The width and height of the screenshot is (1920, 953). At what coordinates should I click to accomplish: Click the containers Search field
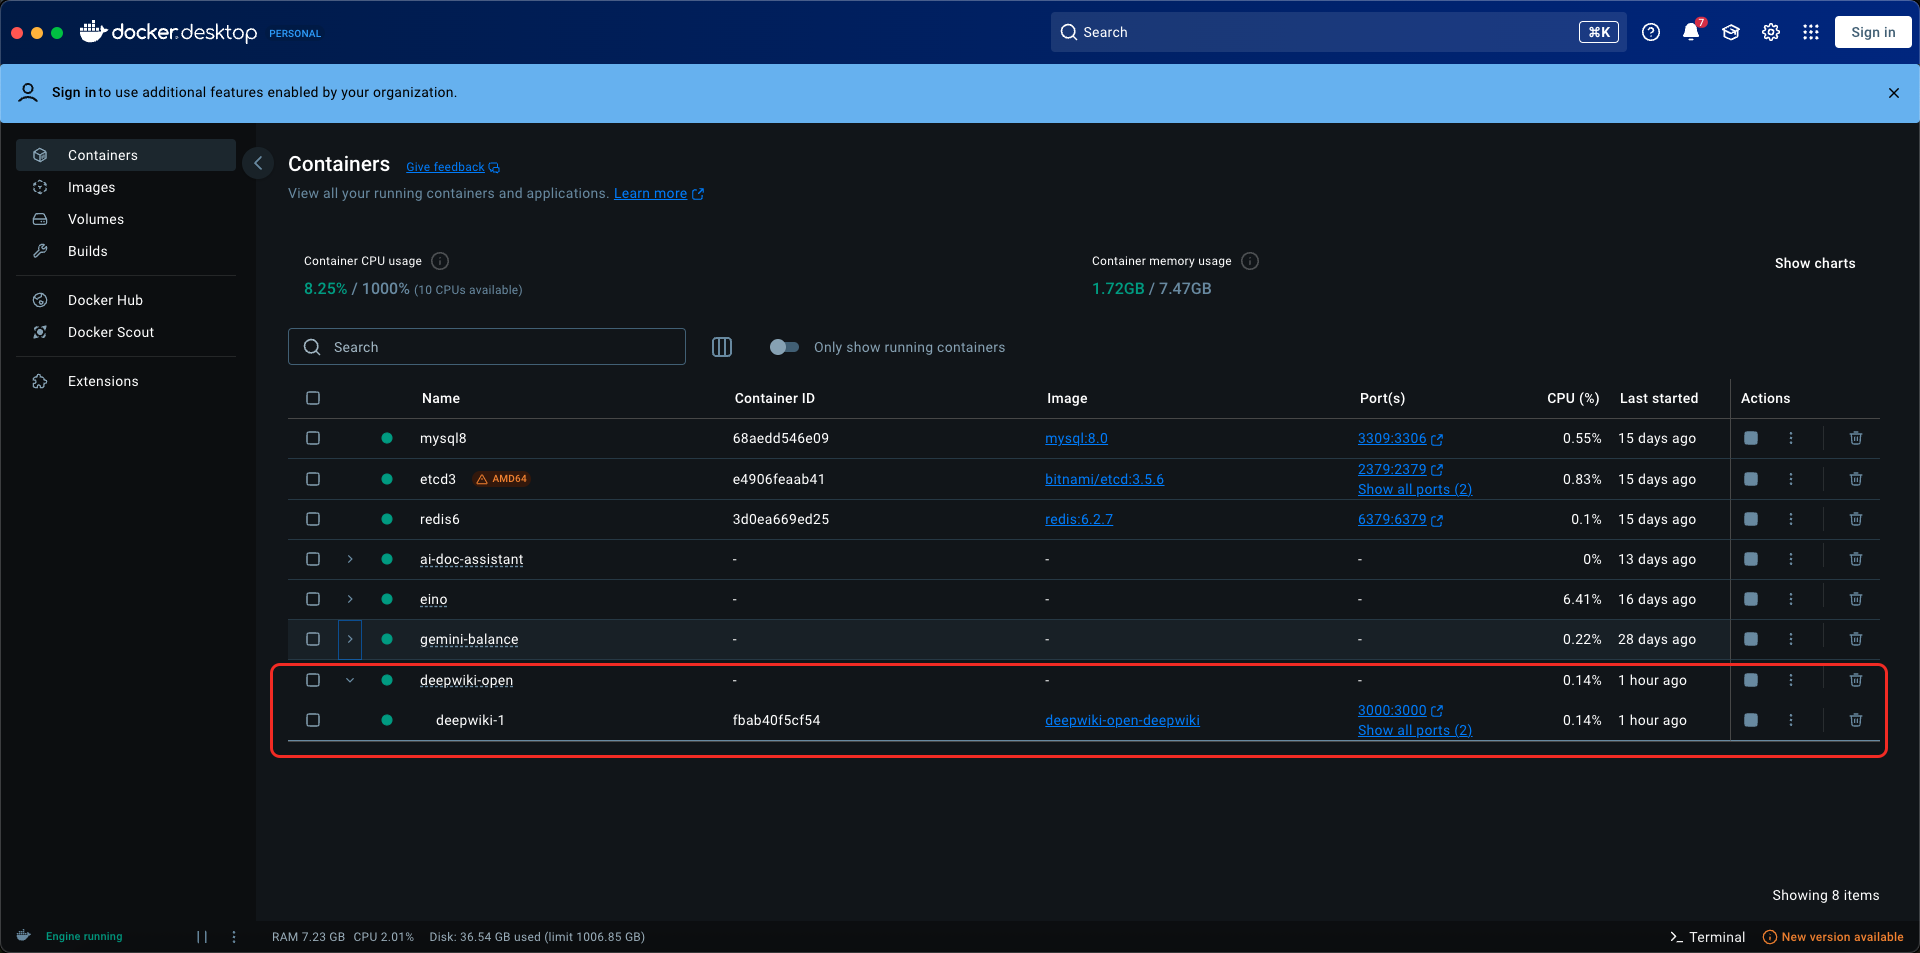(x=487, y=347)
